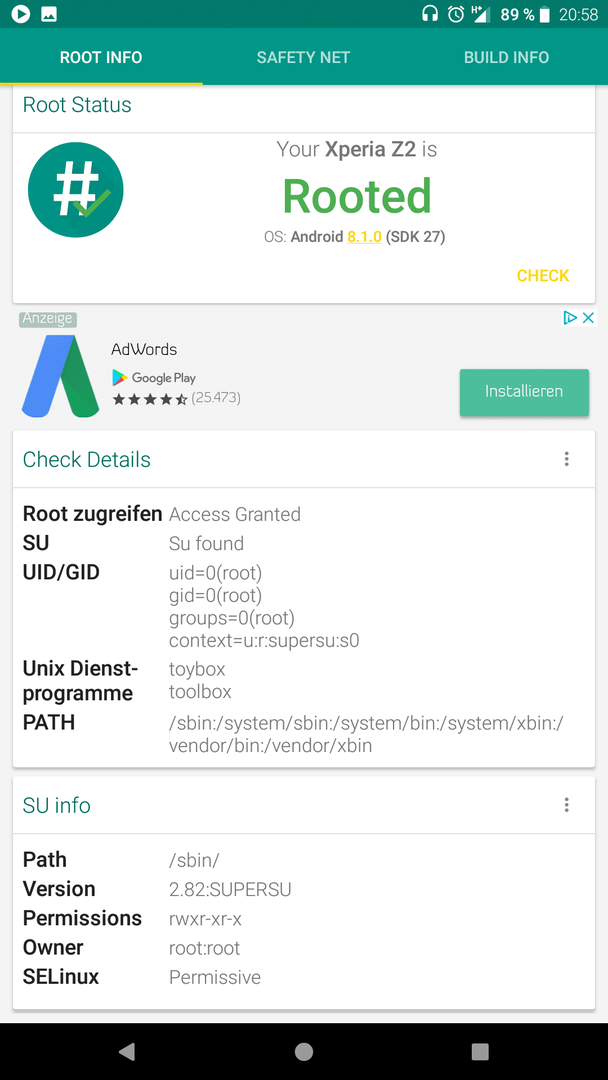Switch to the SAFETY NET tab
The width and height of the screenshot is (608, 1080).
pos(304,57)
